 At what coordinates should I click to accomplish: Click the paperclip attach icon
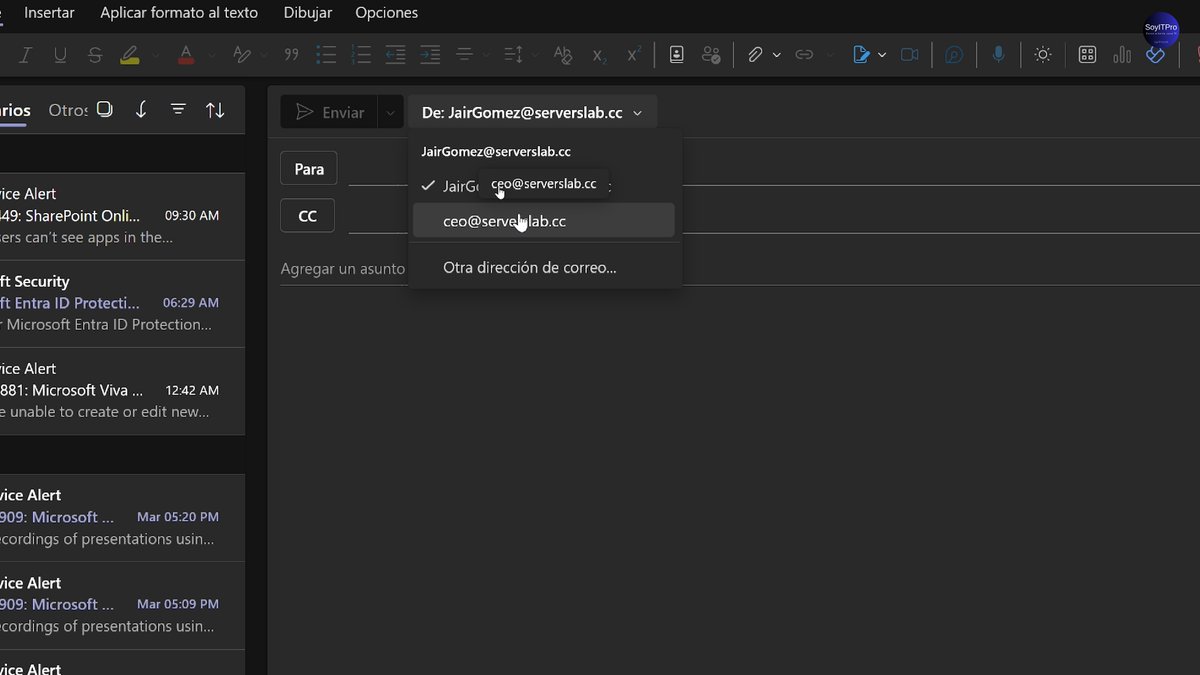[x=756, y=55]
